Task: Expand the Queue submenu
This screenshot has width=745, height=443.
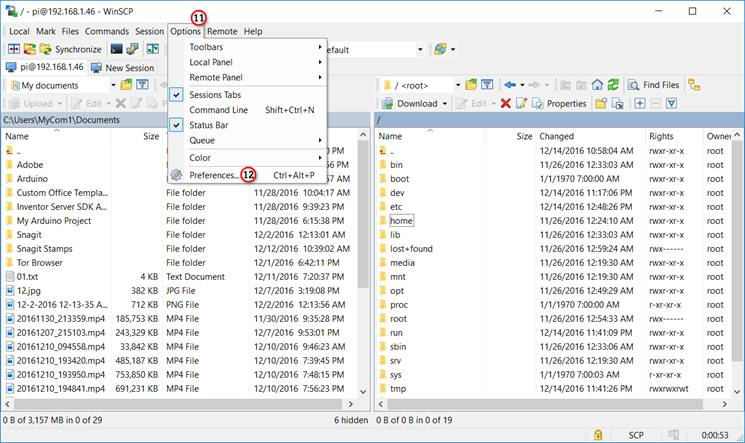Action: 248,140
